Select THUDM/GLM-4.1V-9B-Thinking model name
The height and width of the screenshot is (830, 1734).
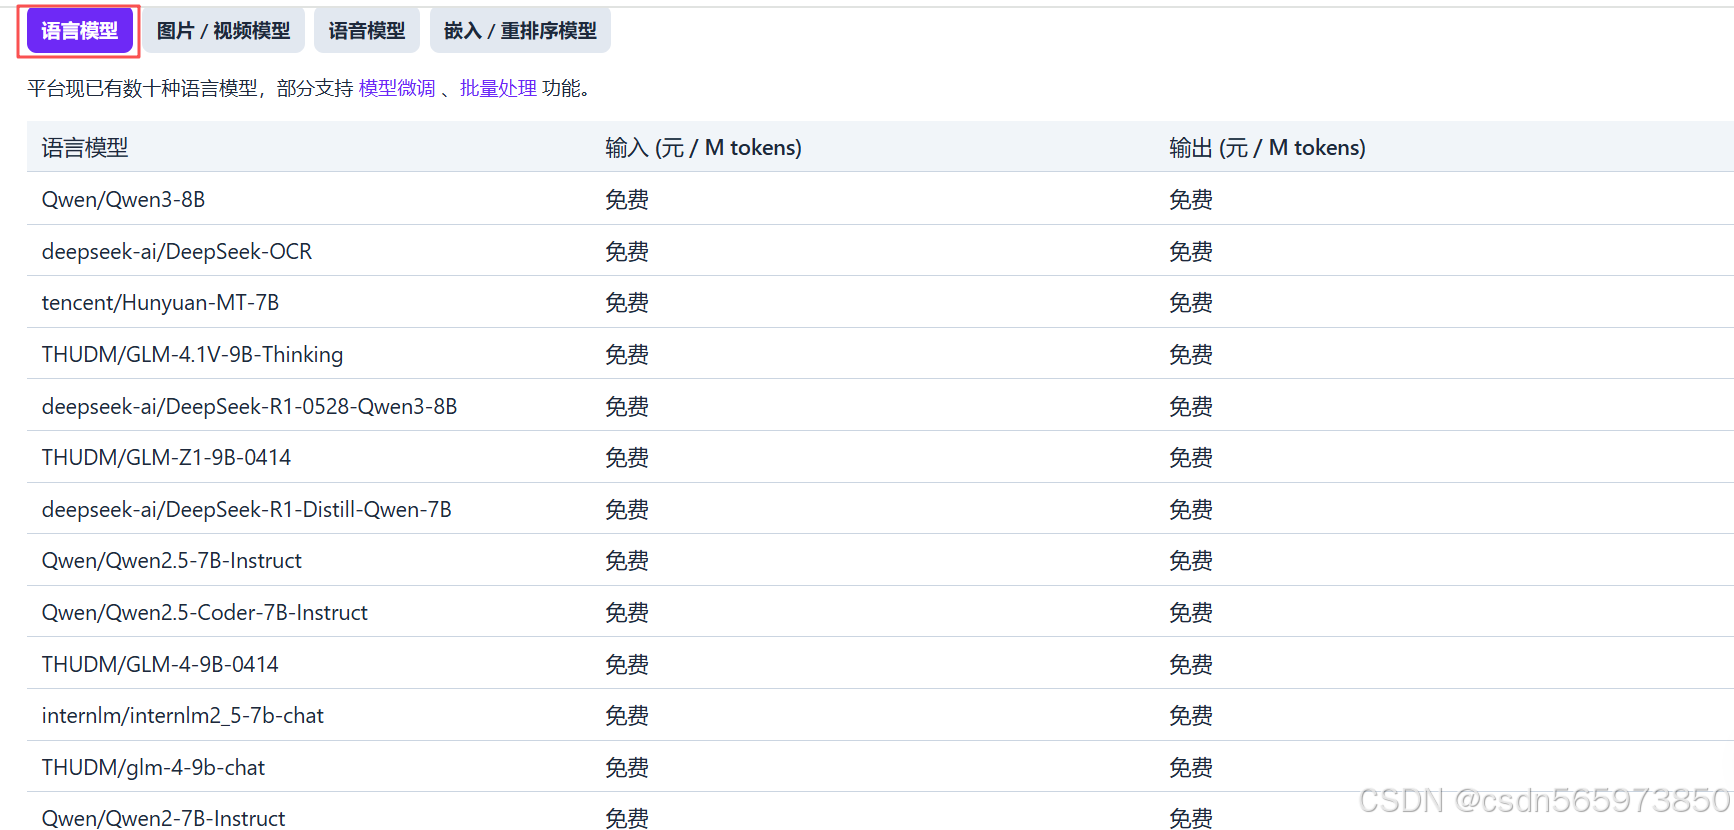192,354
